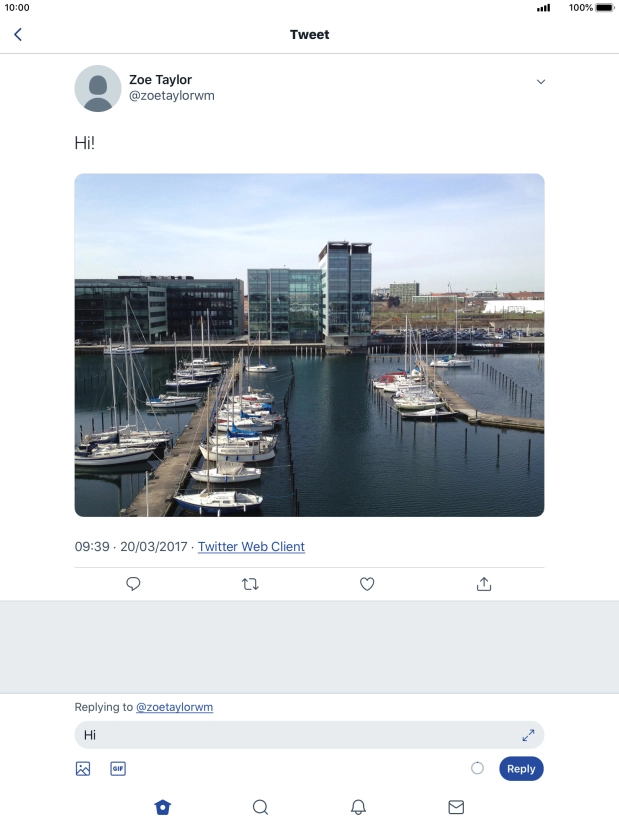Share the tweet via share icon
Viewport: 619px width, 826px height.
(484, 584)
